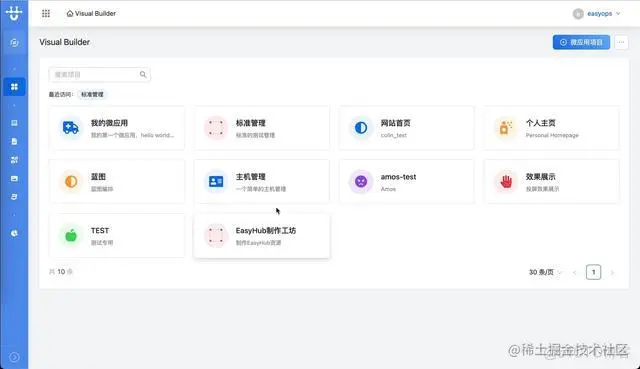Open the document sidebar icon
The image size is (640, 369).
pyautogui.click(x=14, y=141)
